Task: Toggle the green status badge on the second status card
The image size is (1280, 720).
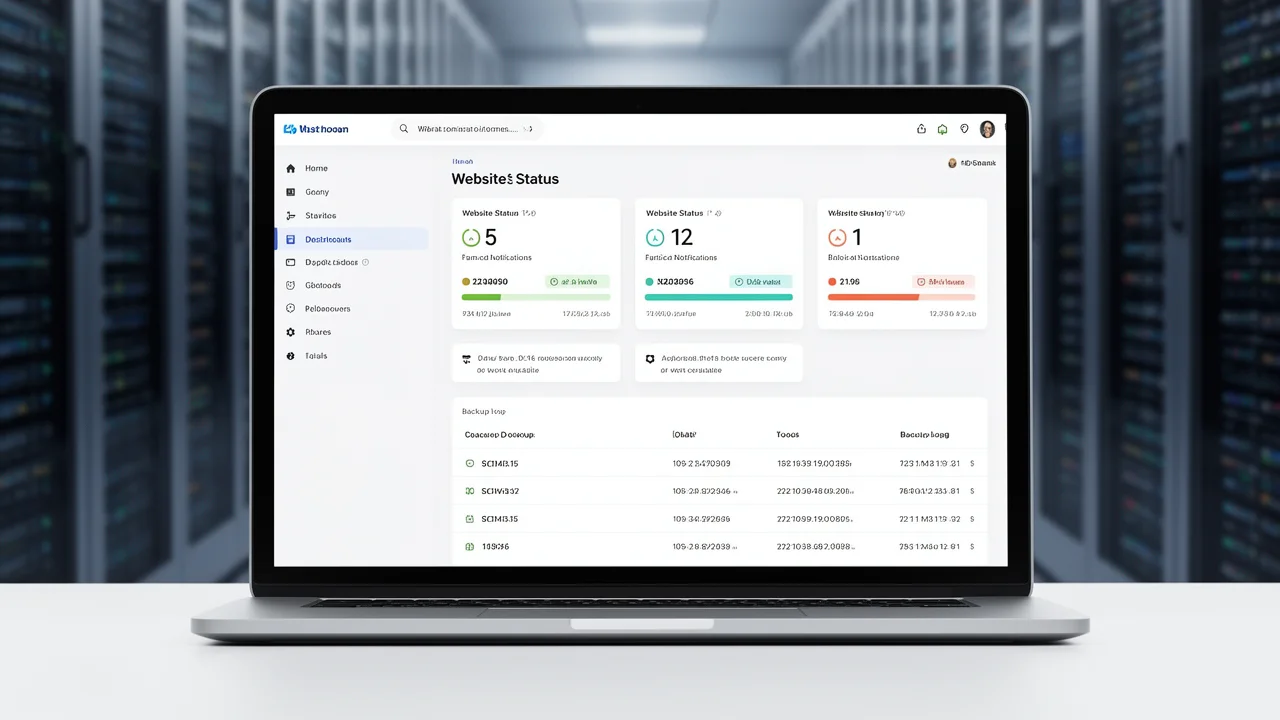Action: pyautogui.click(x=761, y=281)
